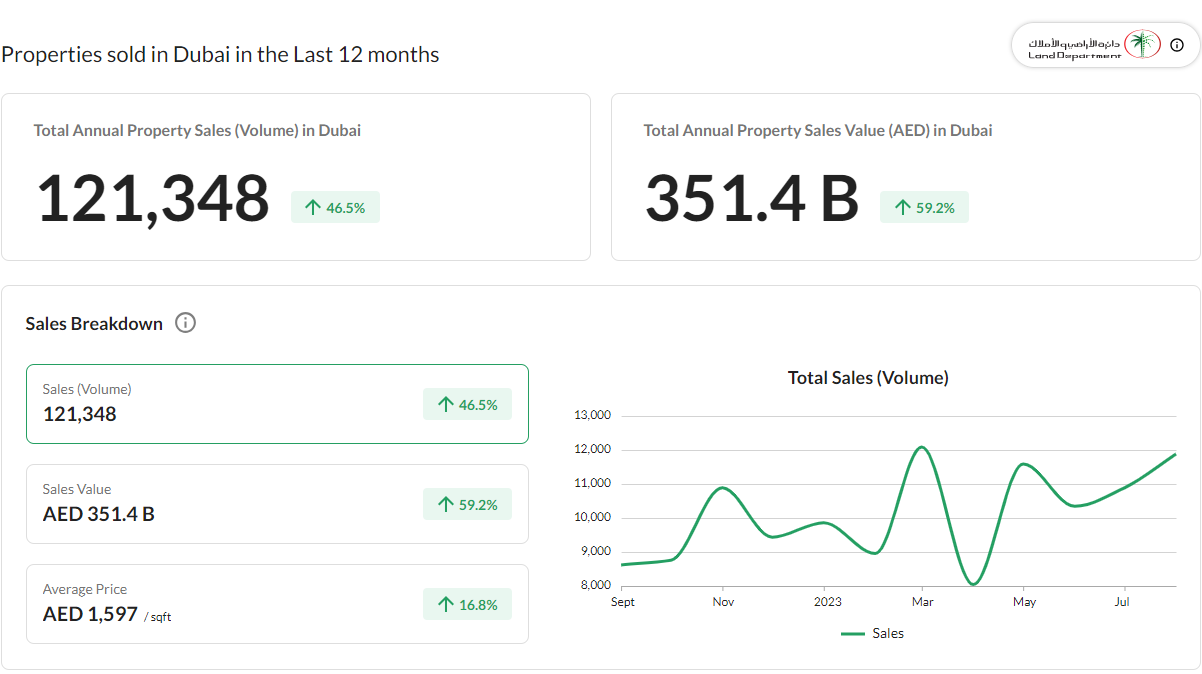Click the green Sales legend line swatch
This screenshot has width=1202, height=674.
[x=853, y=634]
